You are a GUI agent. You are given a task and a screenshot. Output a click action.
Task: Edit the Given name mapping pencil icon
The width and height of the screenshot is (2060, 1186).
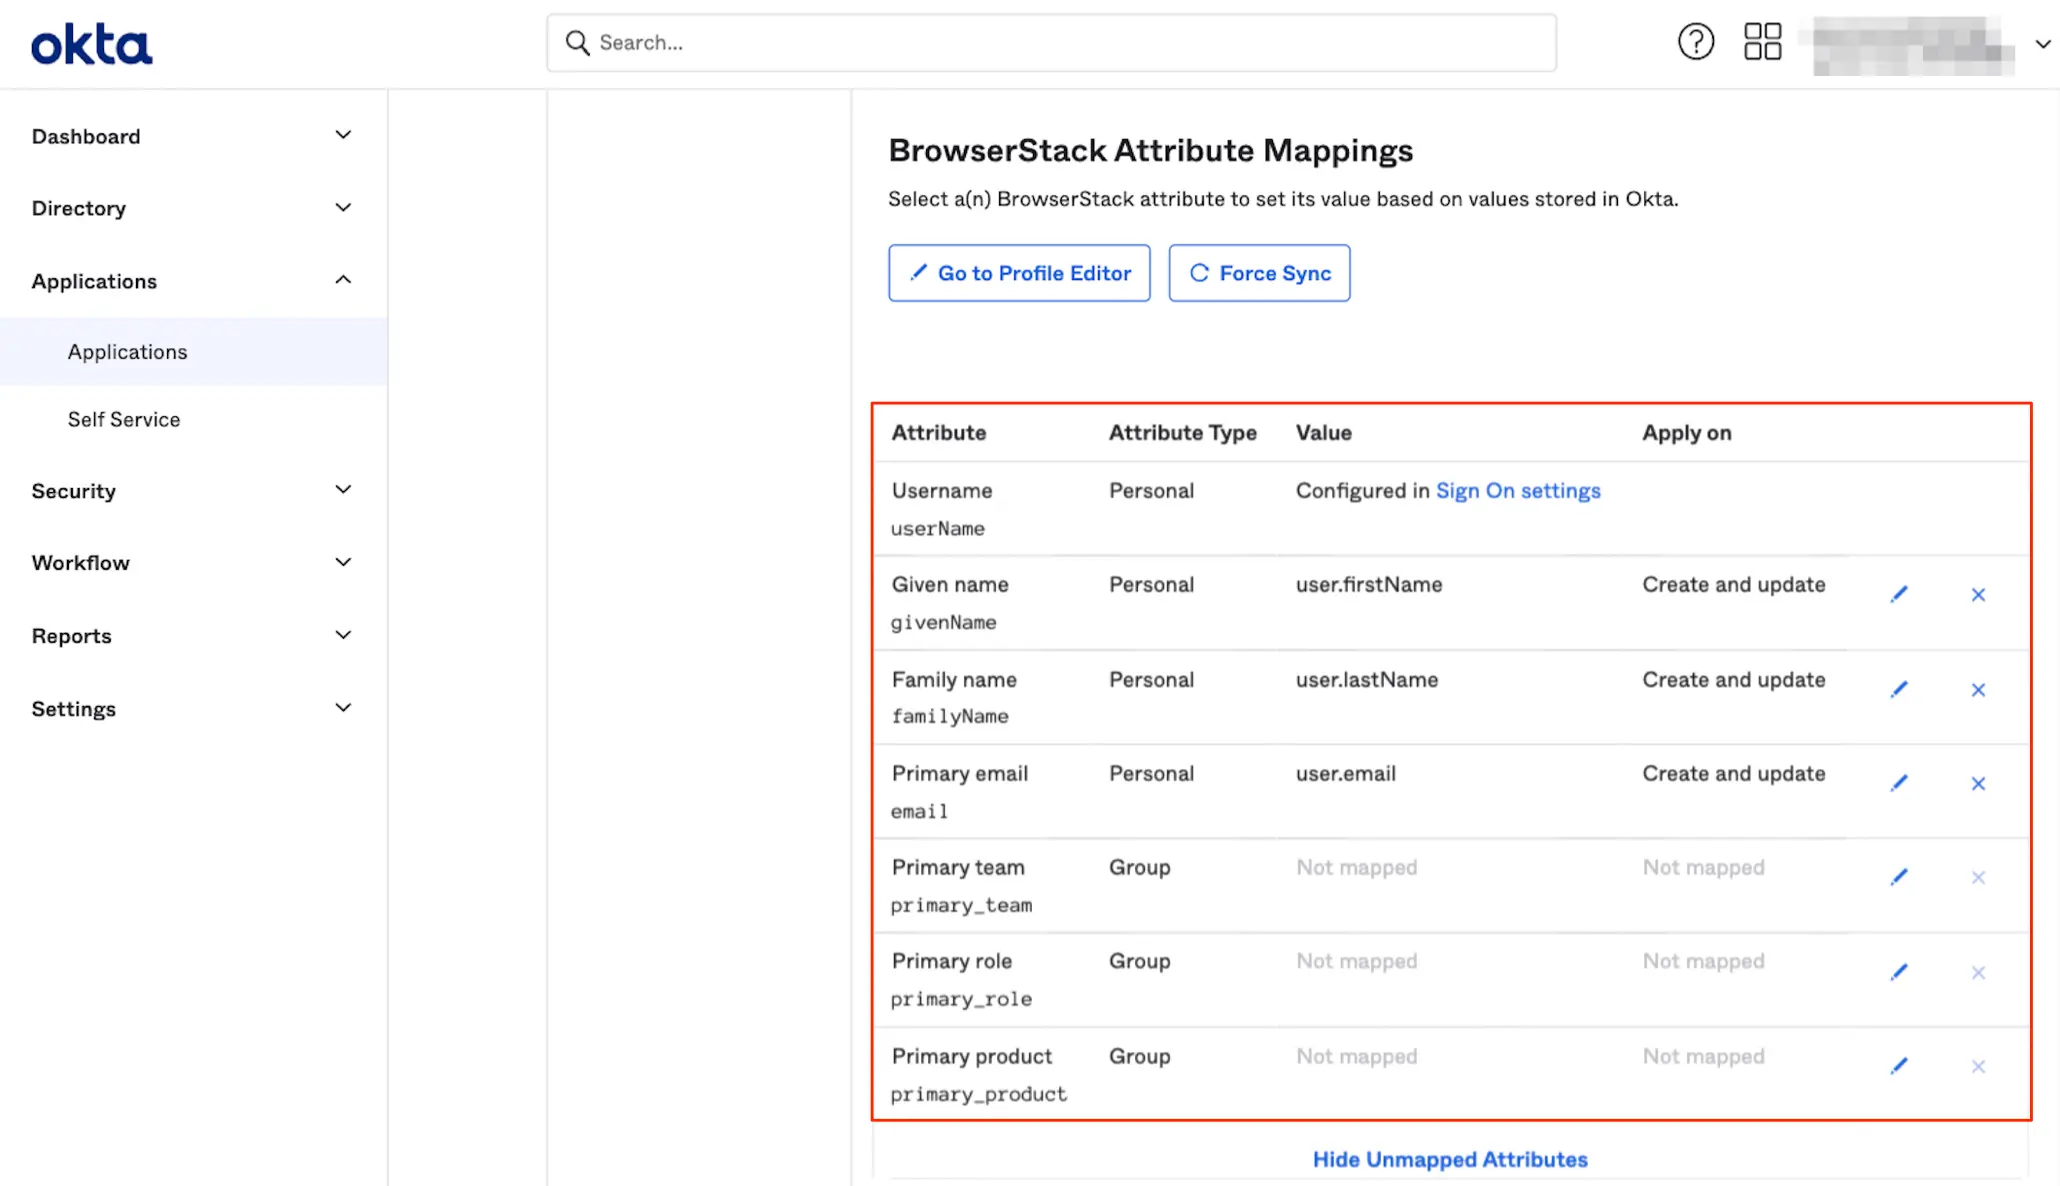pos(1899,595)
